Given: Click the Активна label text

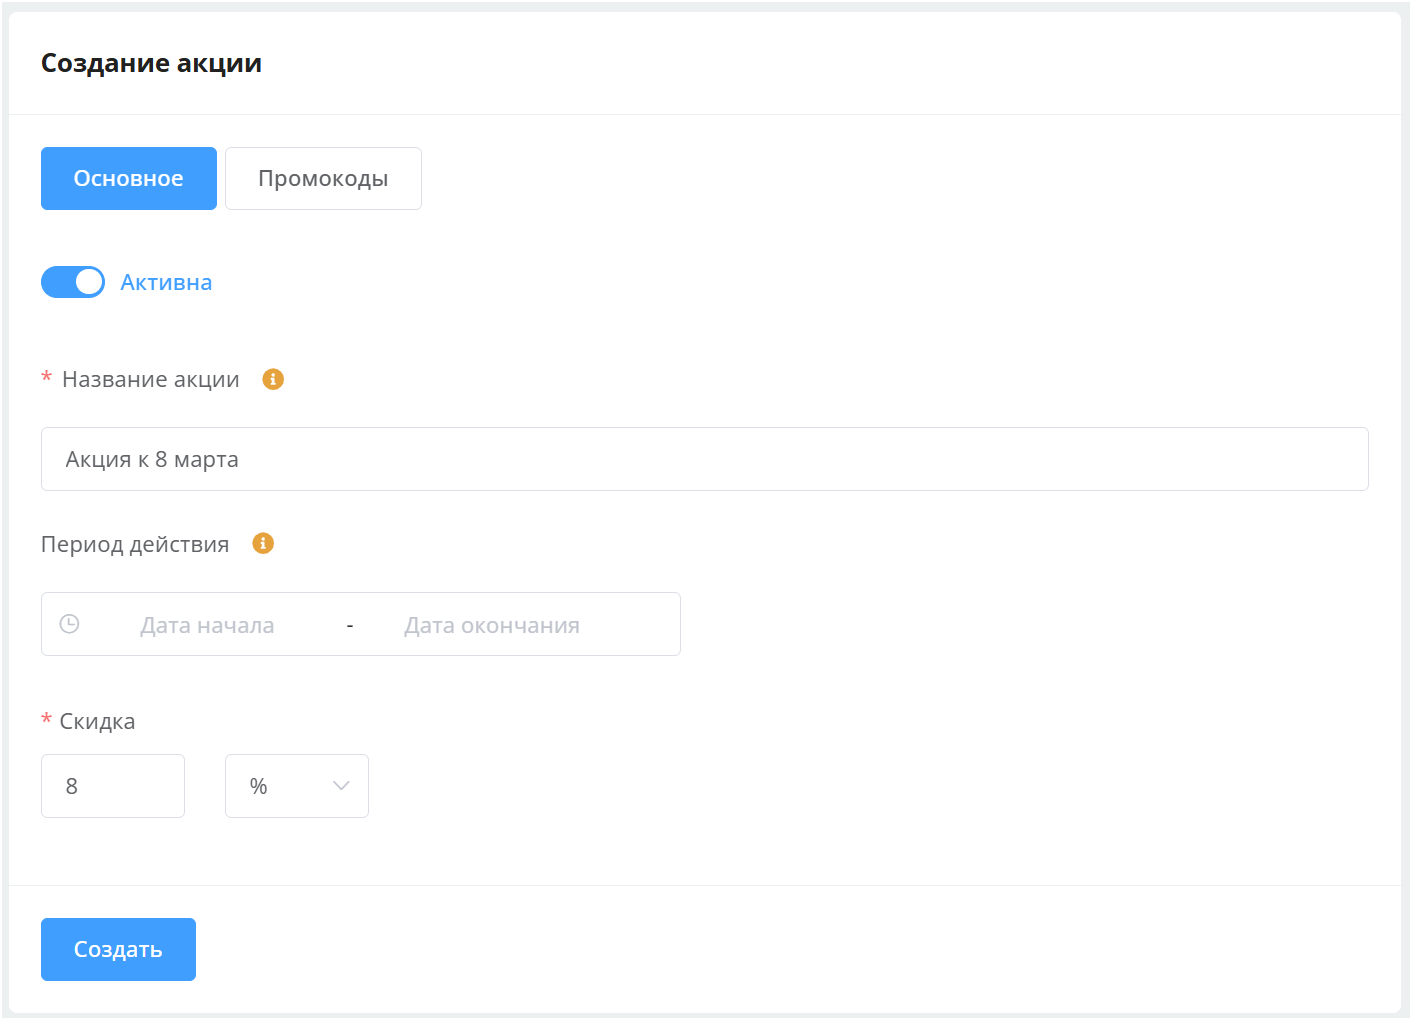Looking at the screenshot, I should coord(166,282).
